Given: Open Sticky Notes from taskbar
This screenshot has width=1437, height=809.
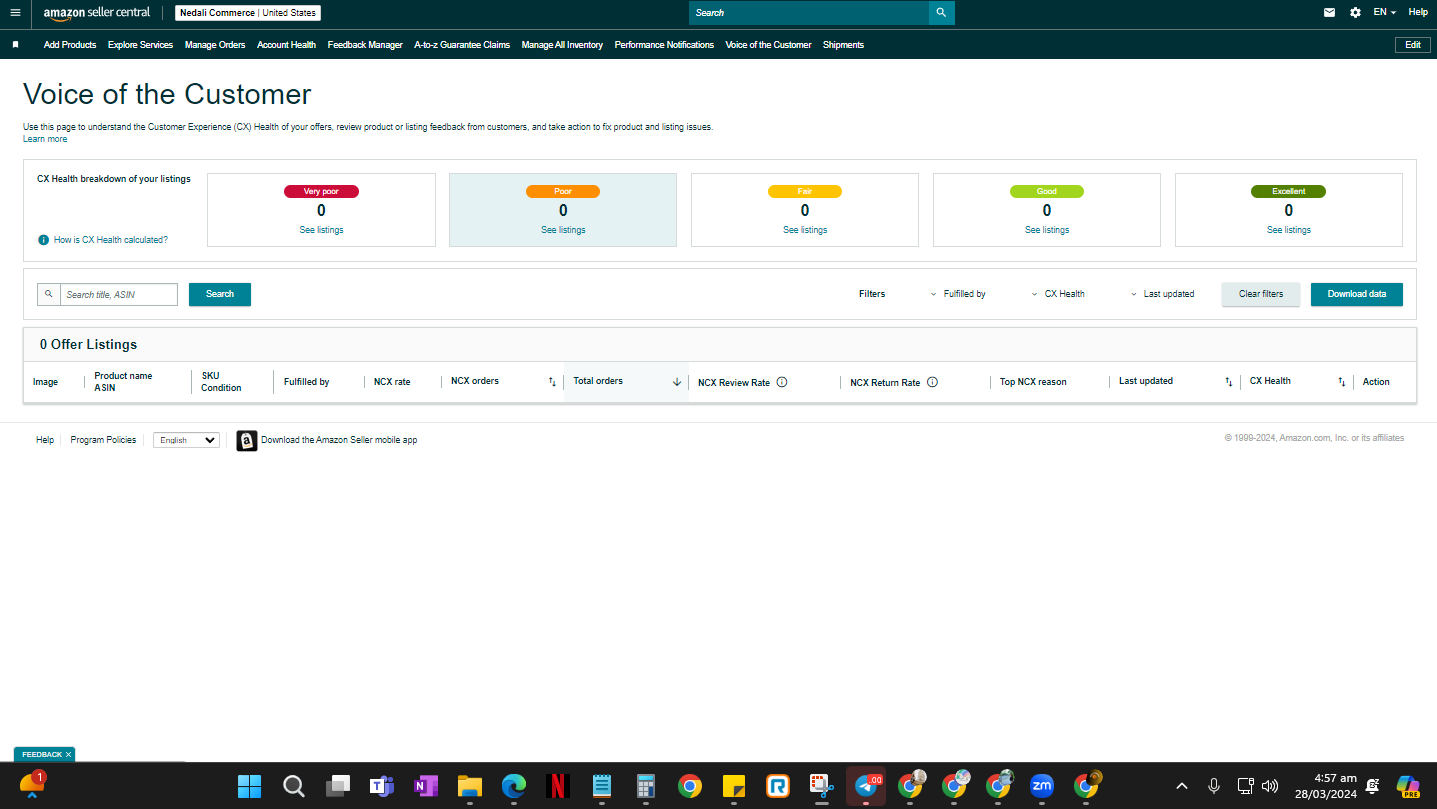Looking at the screenshot, I should 734,786.
